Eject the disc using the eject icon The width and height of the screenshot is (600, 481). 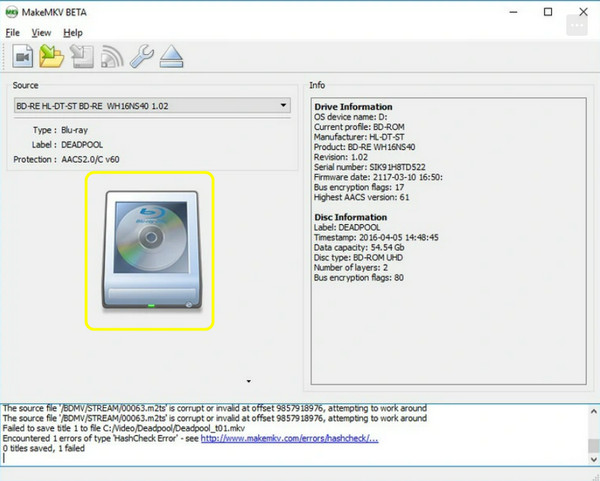click(171, 56)
